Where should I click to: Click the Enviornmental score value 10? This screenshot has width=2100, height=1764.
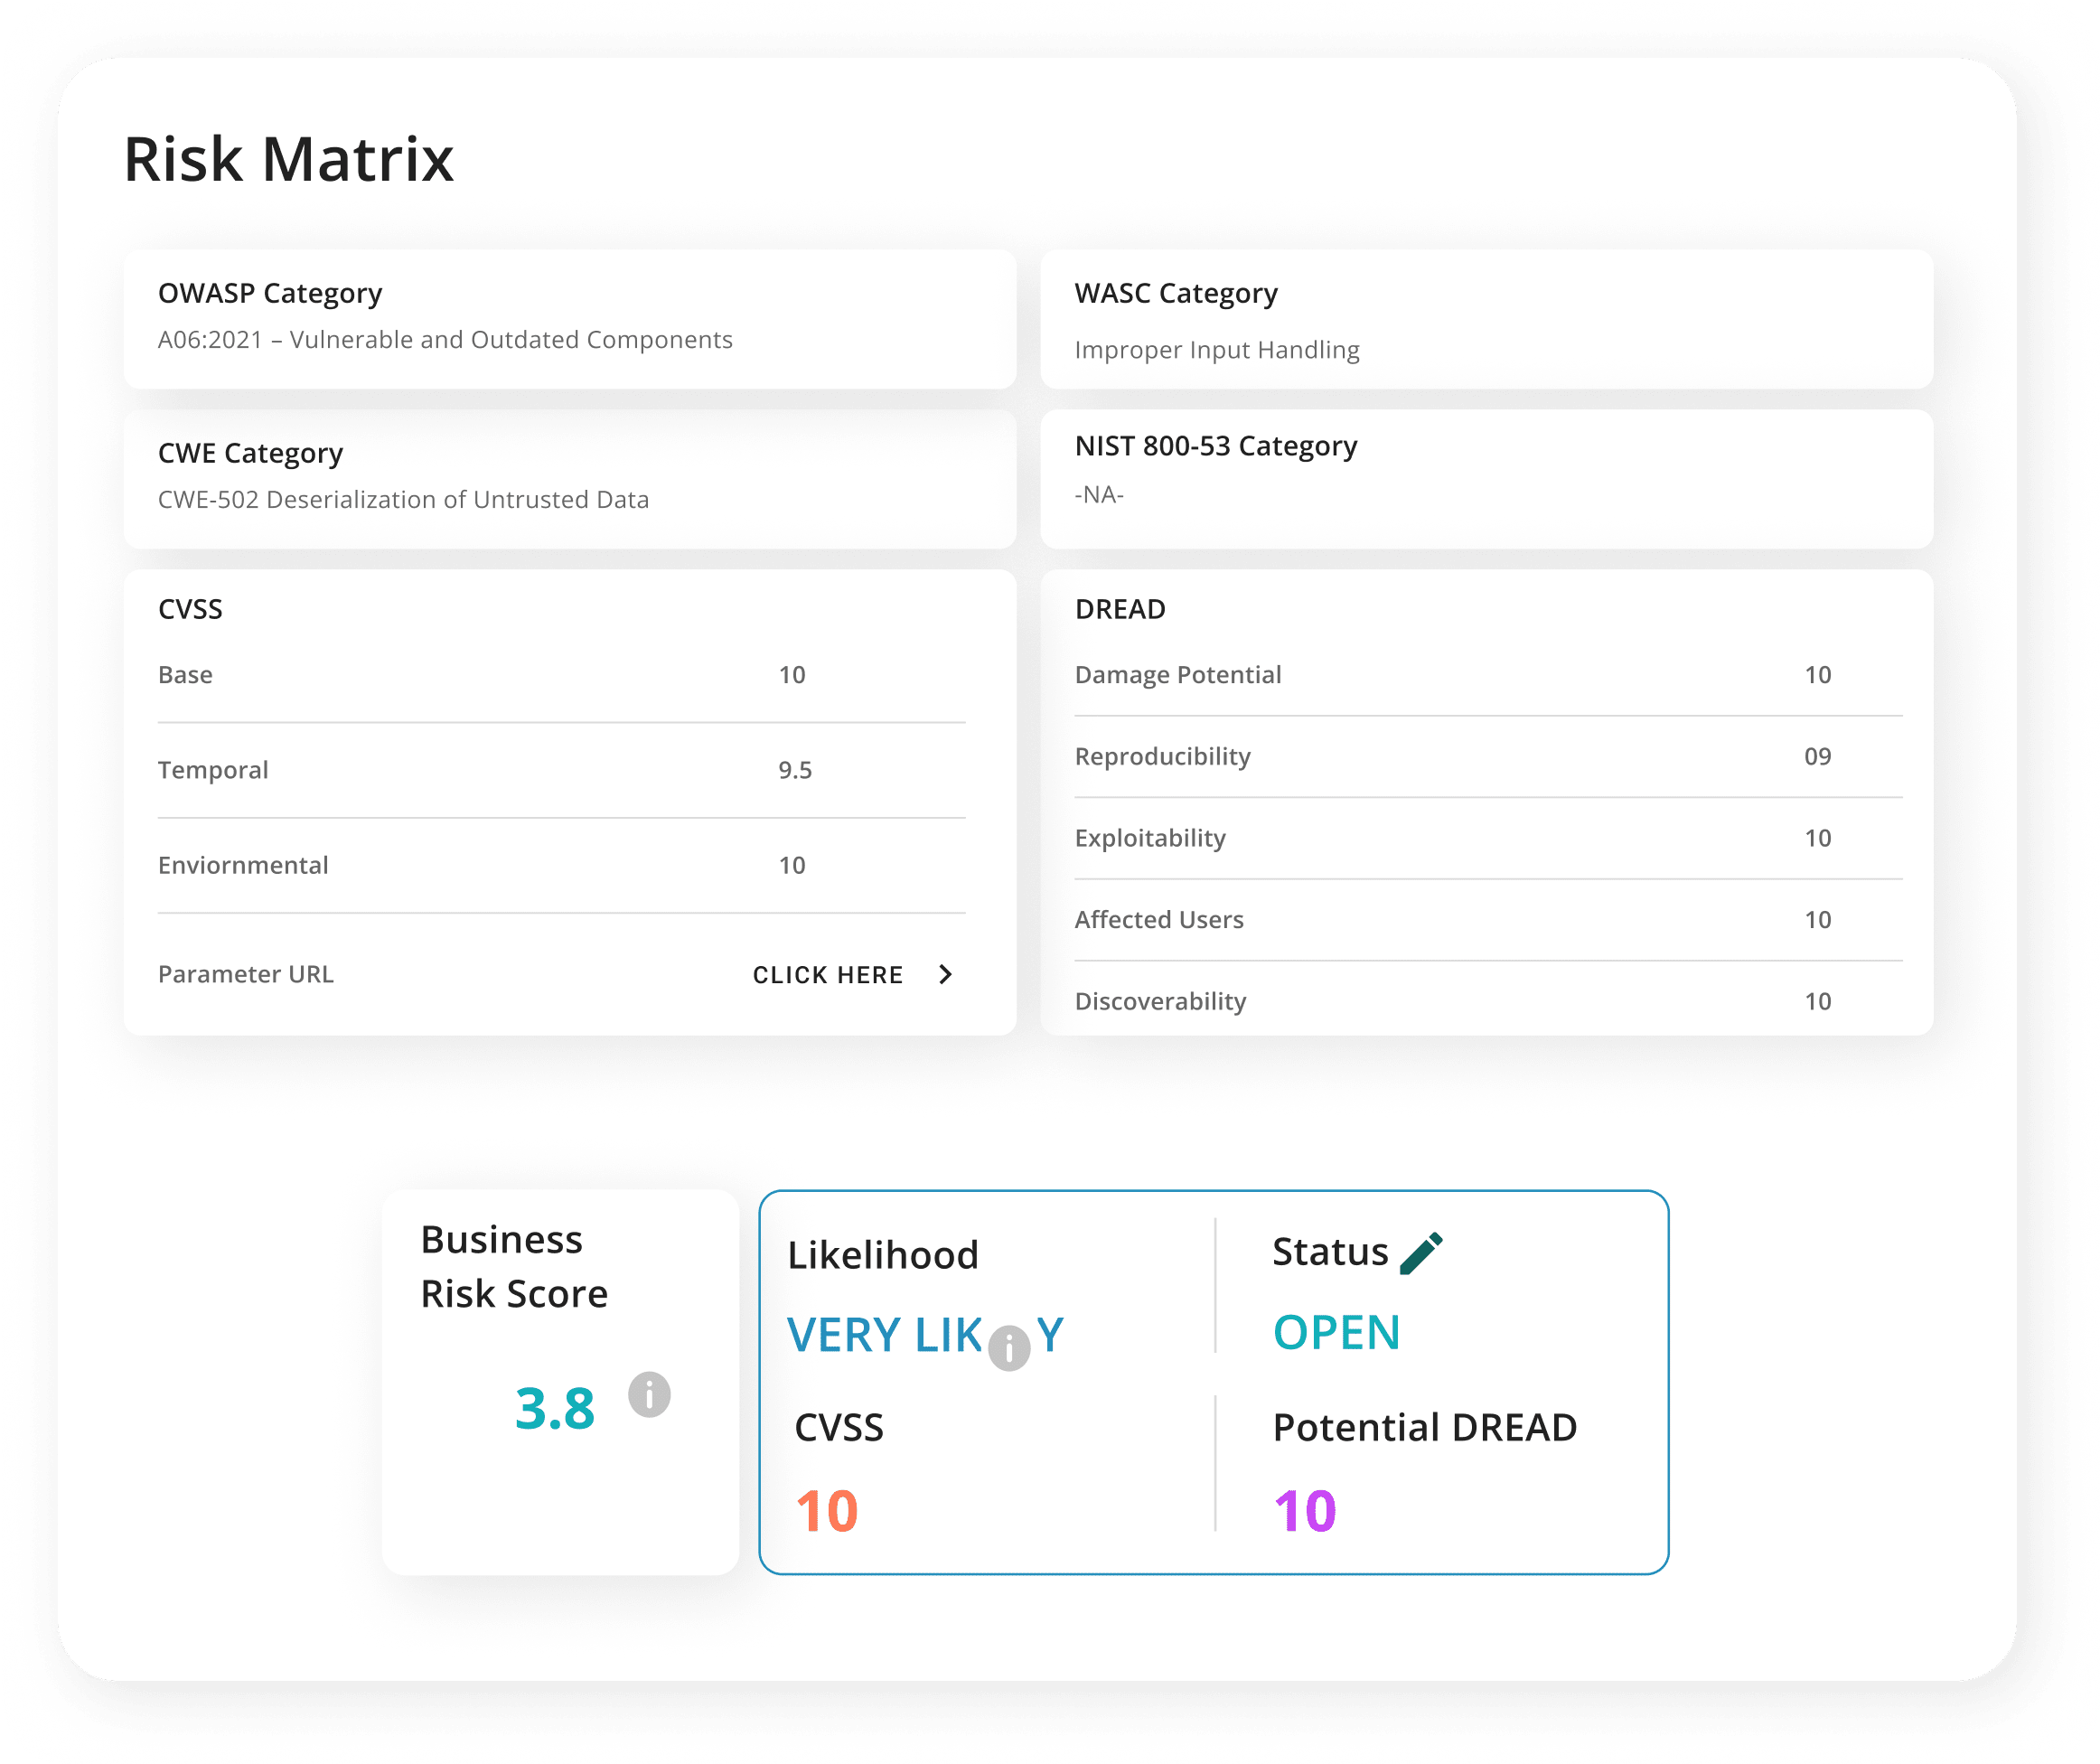pos(792,865)
